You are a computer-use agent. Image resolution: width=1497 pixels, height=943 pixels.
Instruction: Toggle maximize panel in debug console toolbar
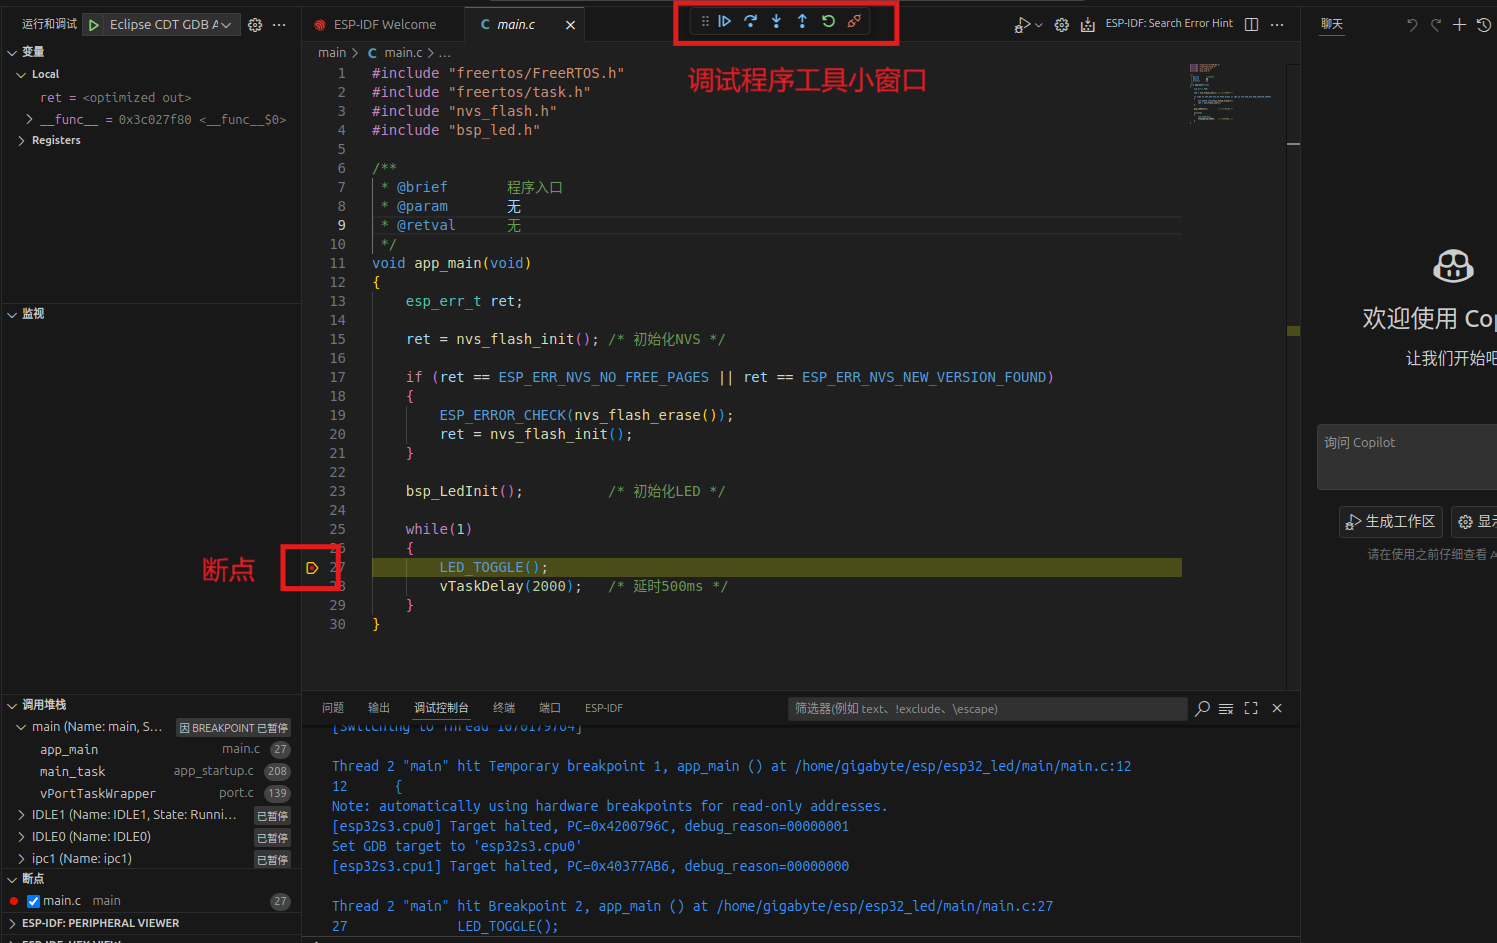pyautogui.click(x=1251, y=708)
